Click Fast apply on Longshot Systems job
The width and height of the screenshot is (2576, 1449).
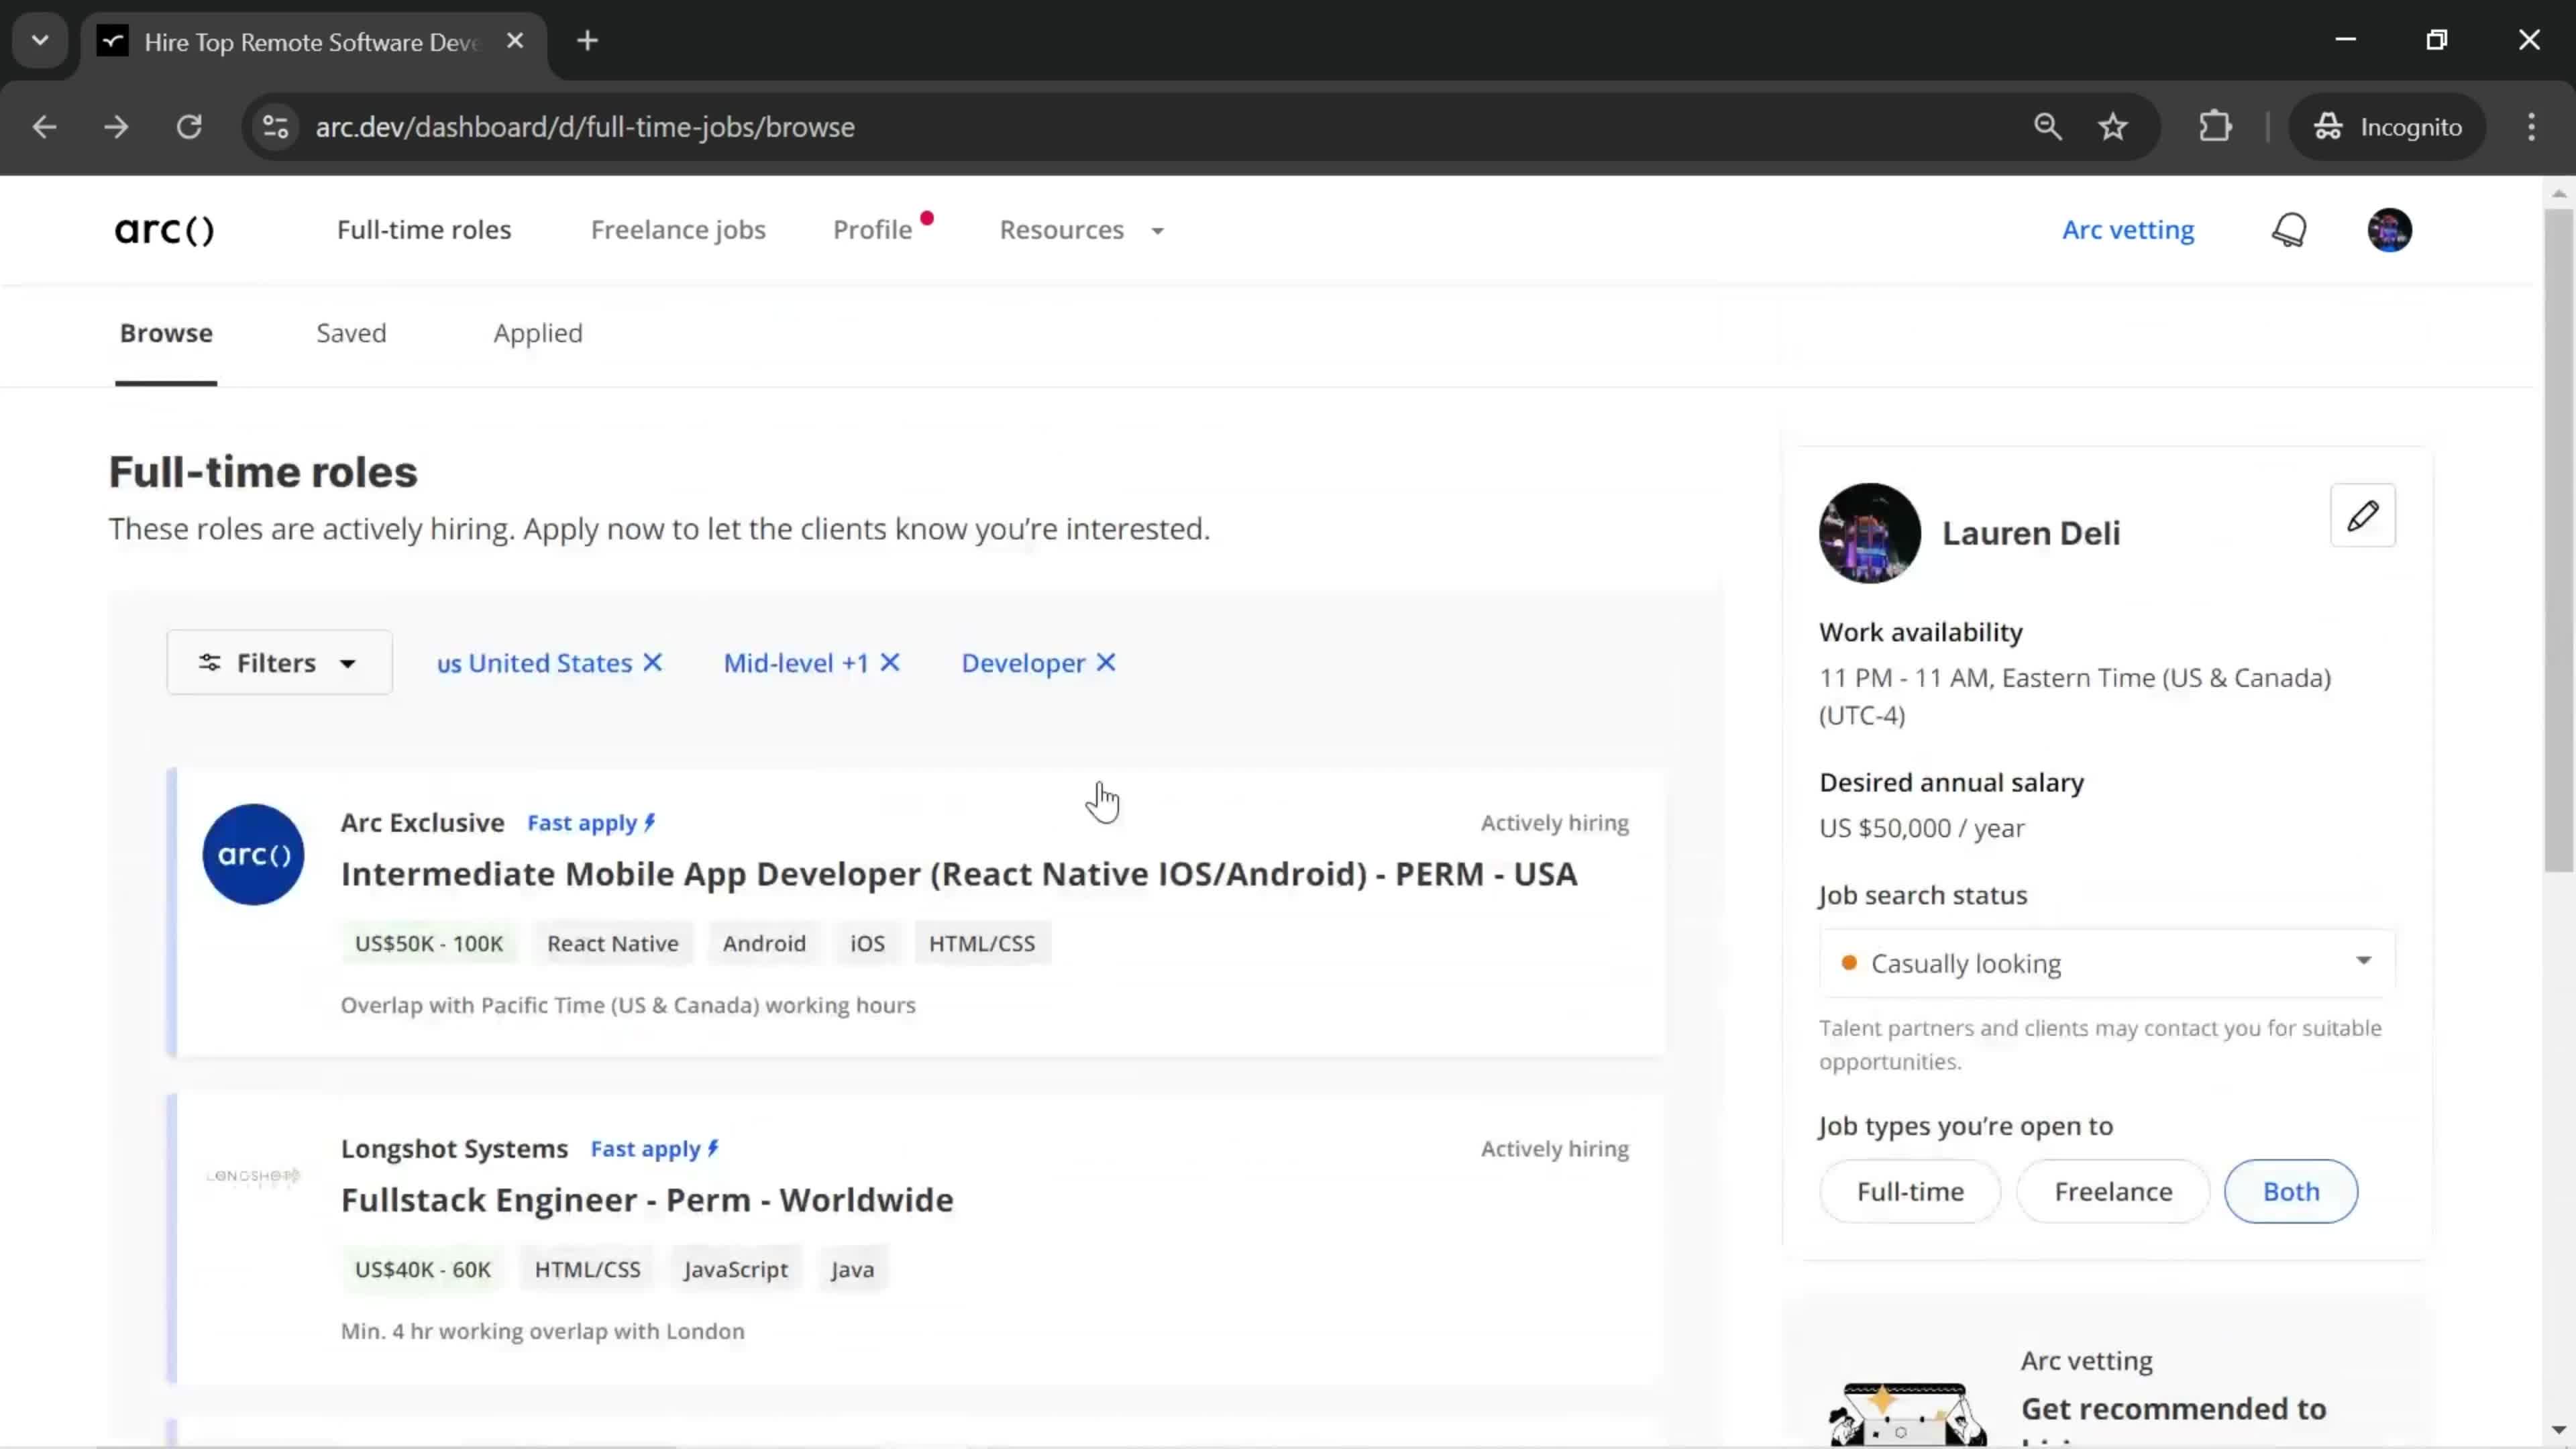point(654,1149)
